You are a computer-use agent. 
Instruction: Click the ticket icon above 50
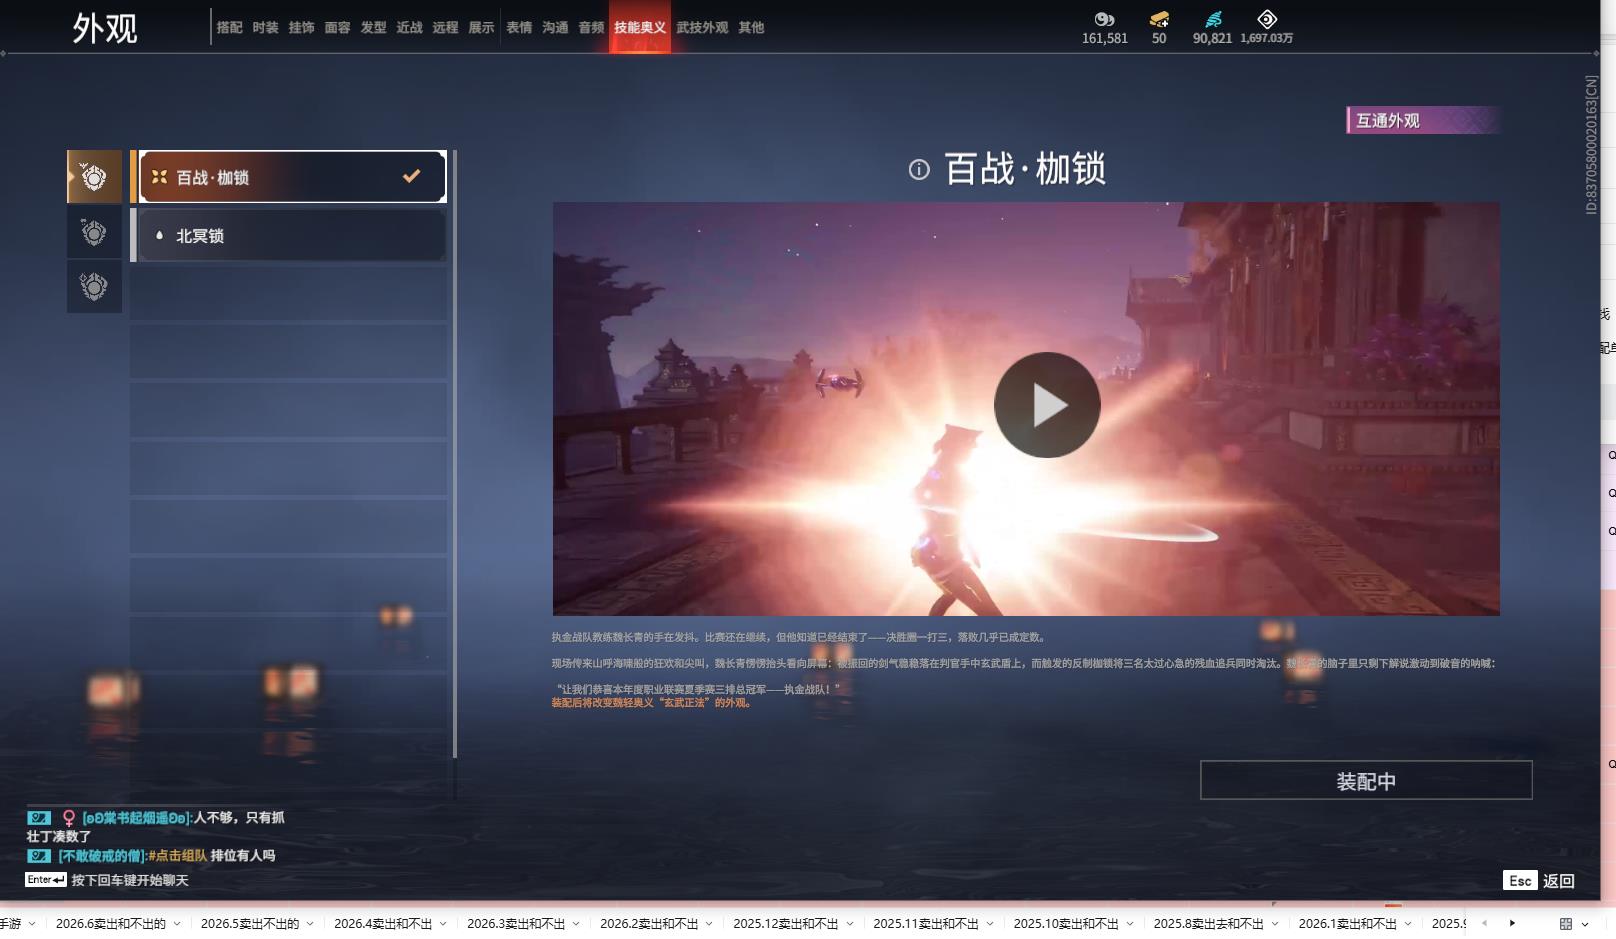[1159, 19]
